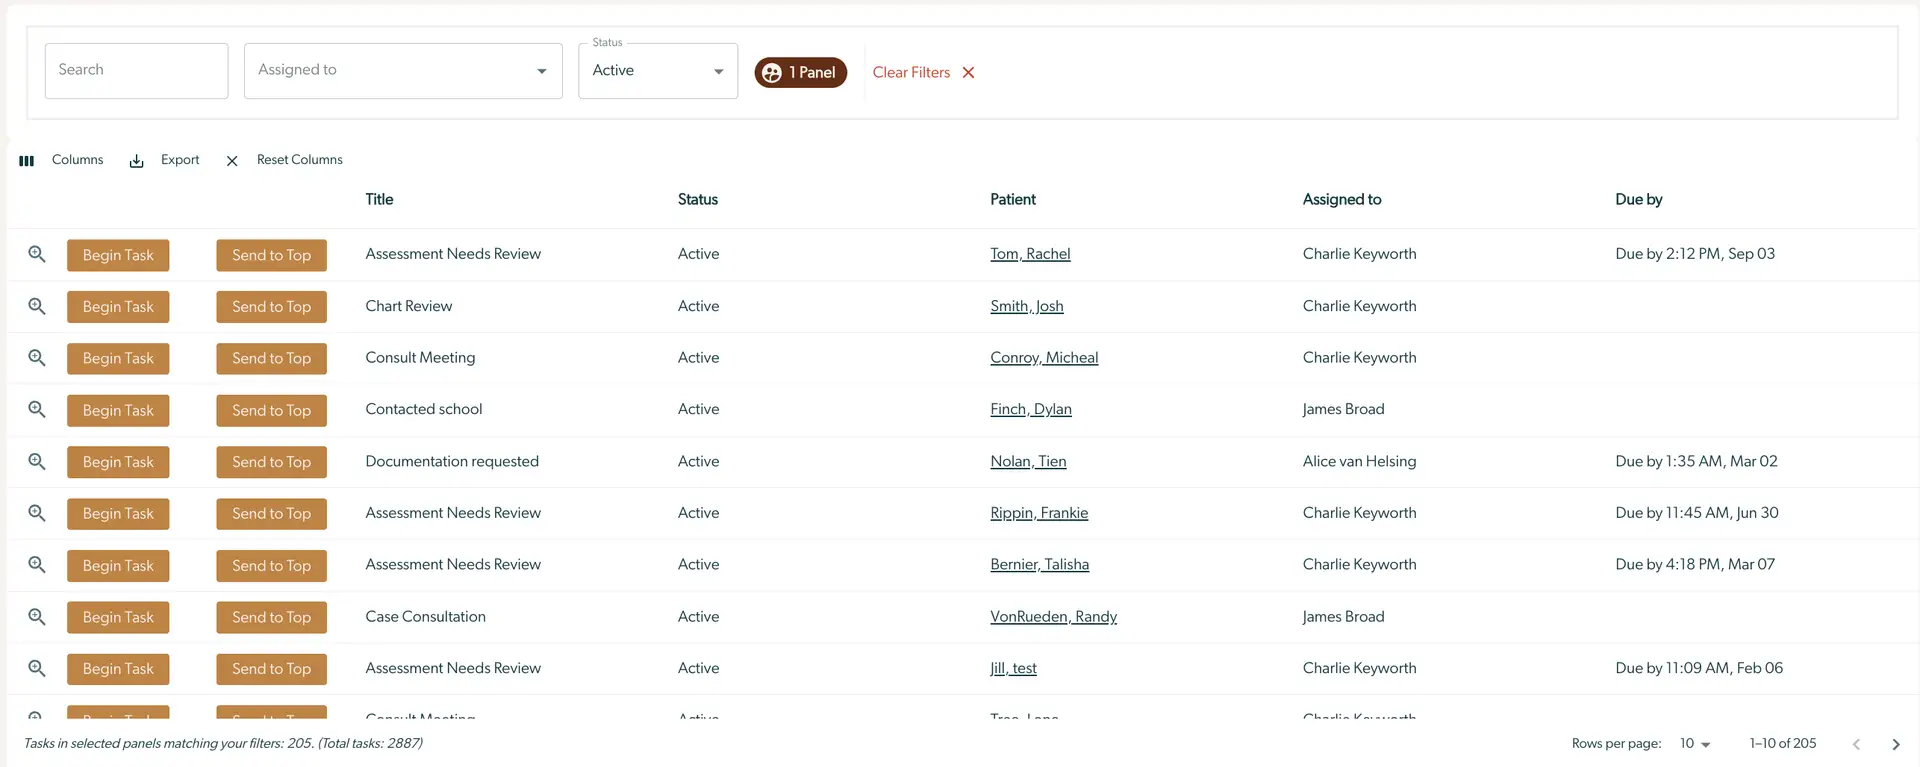Screen dimensions: 1920x767
Task: Open the rows per page selector
Action: (1695, 744)
